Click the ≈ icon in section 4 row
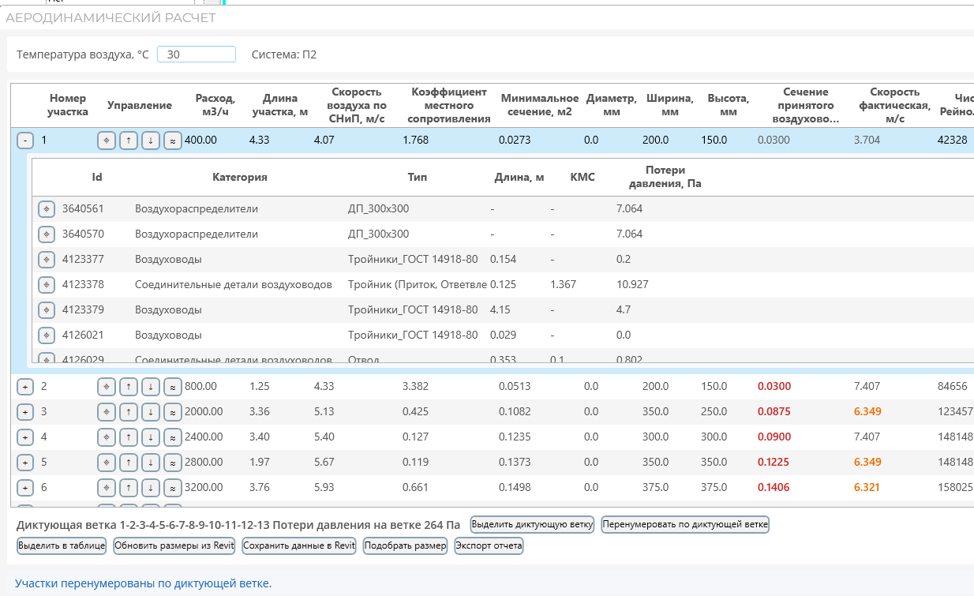Screen dimensions: 974x596 172,438
